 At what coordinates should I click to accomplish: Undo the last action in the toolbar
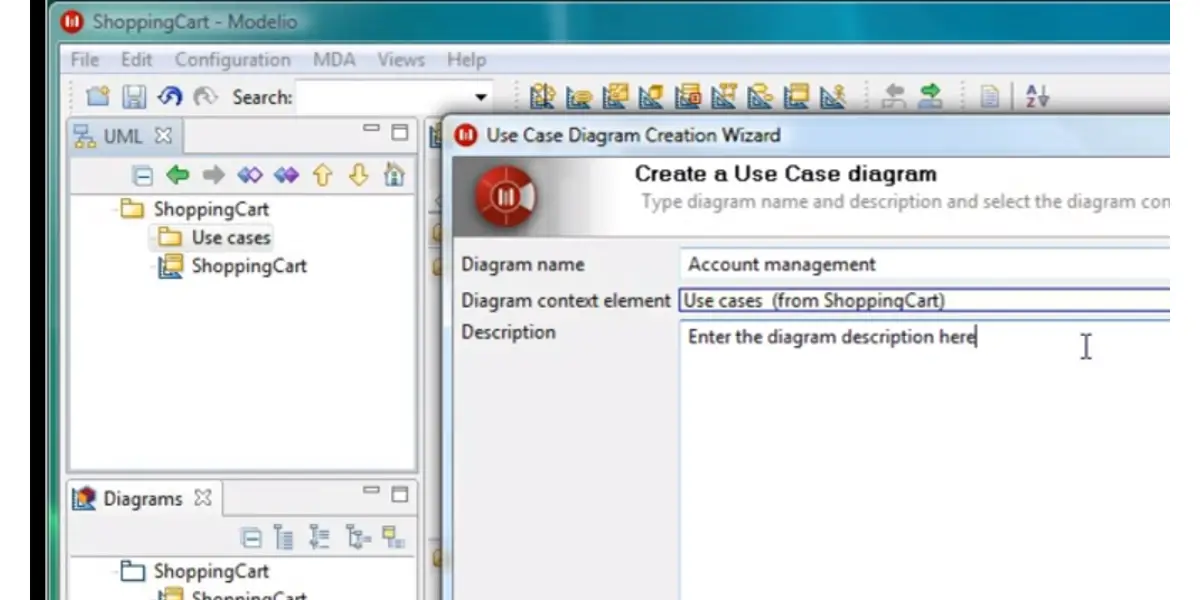coord(170,97)
